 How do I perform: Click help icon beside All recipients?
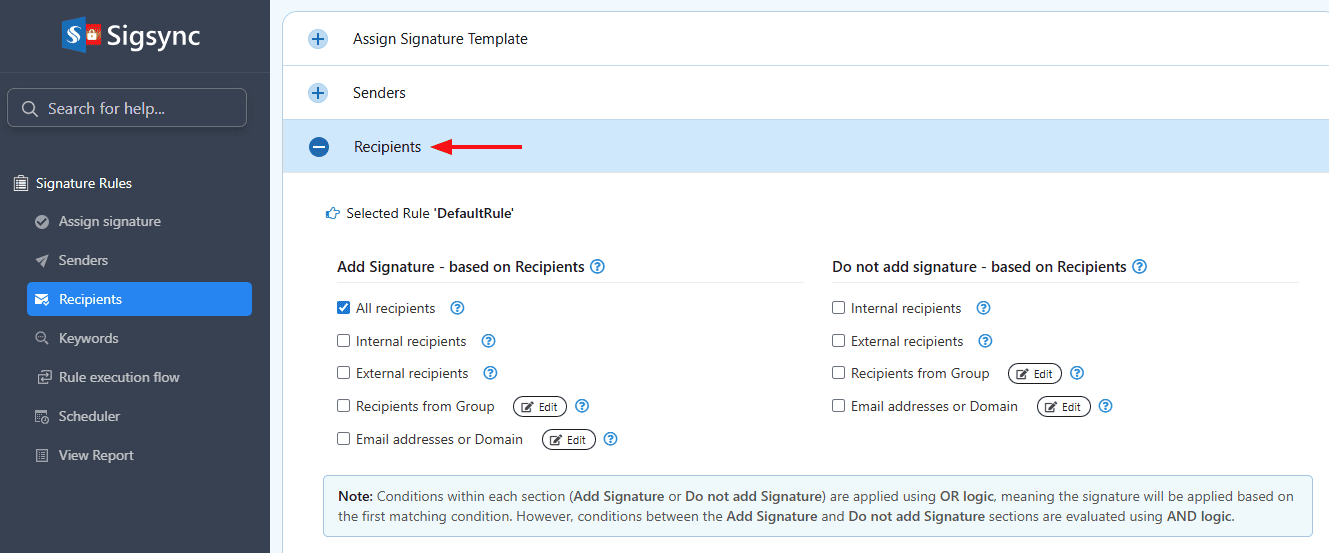coord(458,308)
